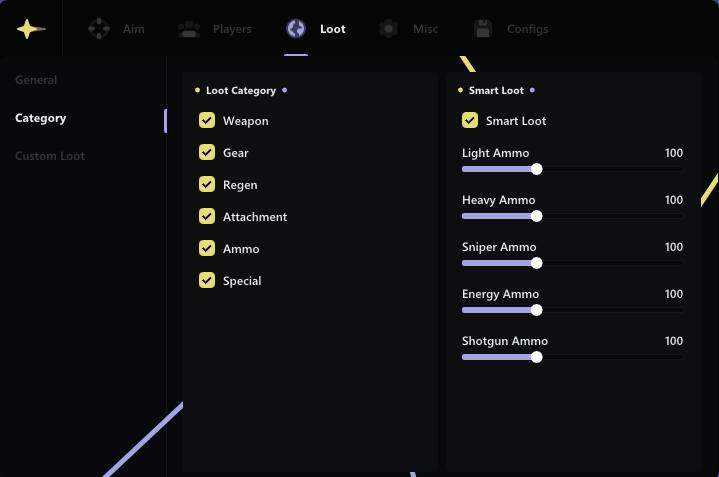Viewport: 719px width, 477px height.
Task: Disable the Regen checkbox
Action: [x=207, y=184]
